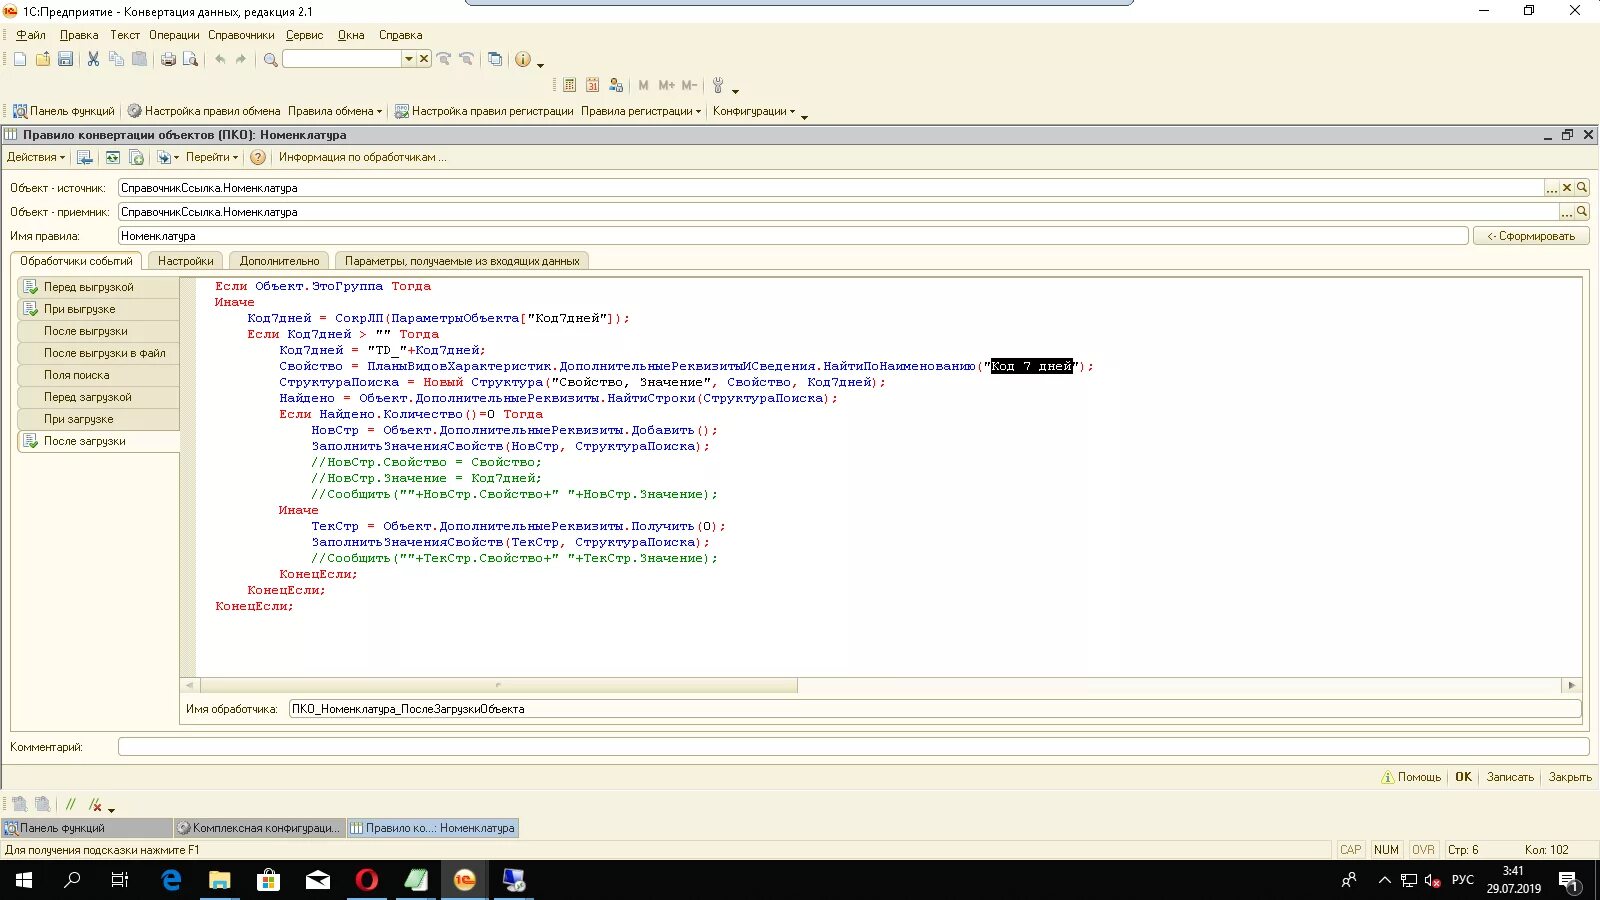This screenshot has height=900, width=1600.
Task: Switch to Параметры, получаемые из входящих данных tab
Action: point(462,261)
